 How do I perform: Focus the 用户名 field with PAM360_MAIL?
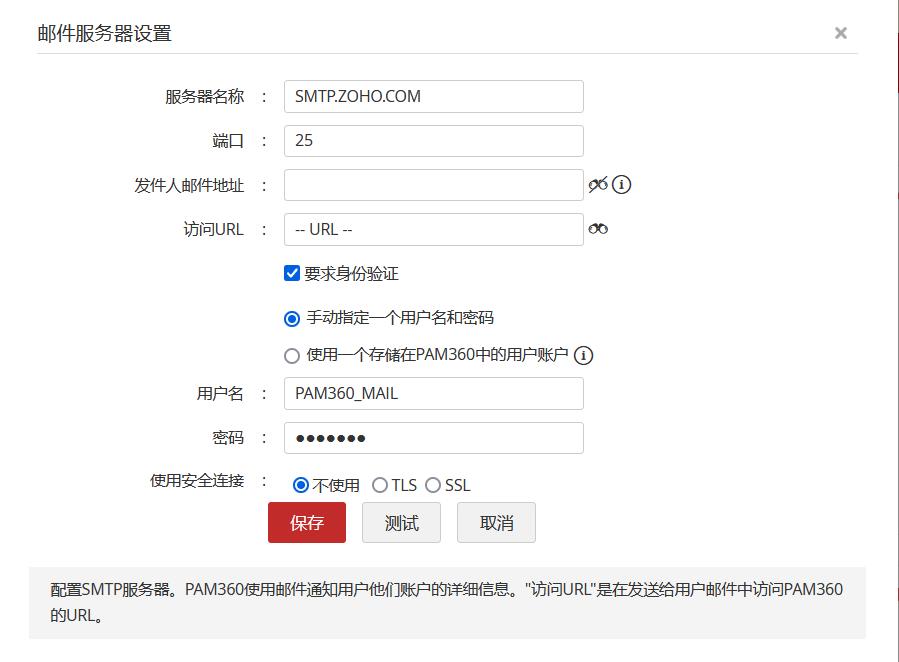click(433, 393)
